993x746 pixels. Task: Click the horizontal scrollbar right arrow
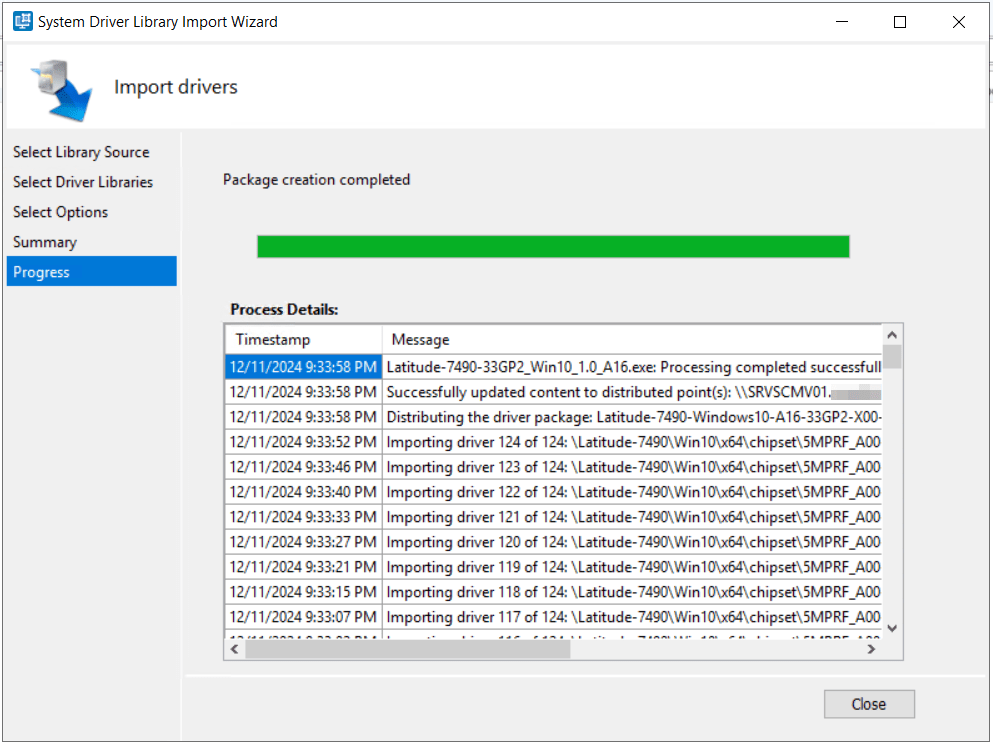871,649
